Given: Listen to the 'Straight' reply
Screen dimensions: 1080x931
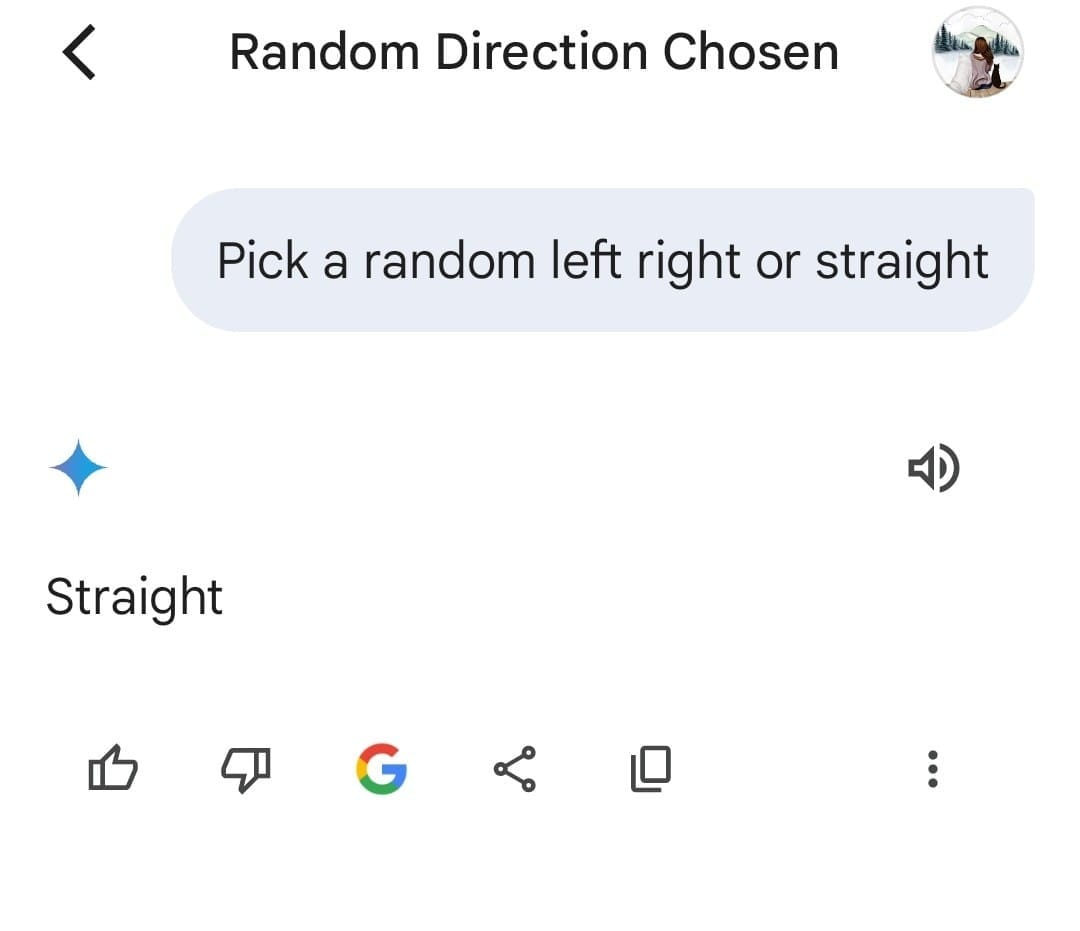Looking at the screenshot, I should click(933, 468).
